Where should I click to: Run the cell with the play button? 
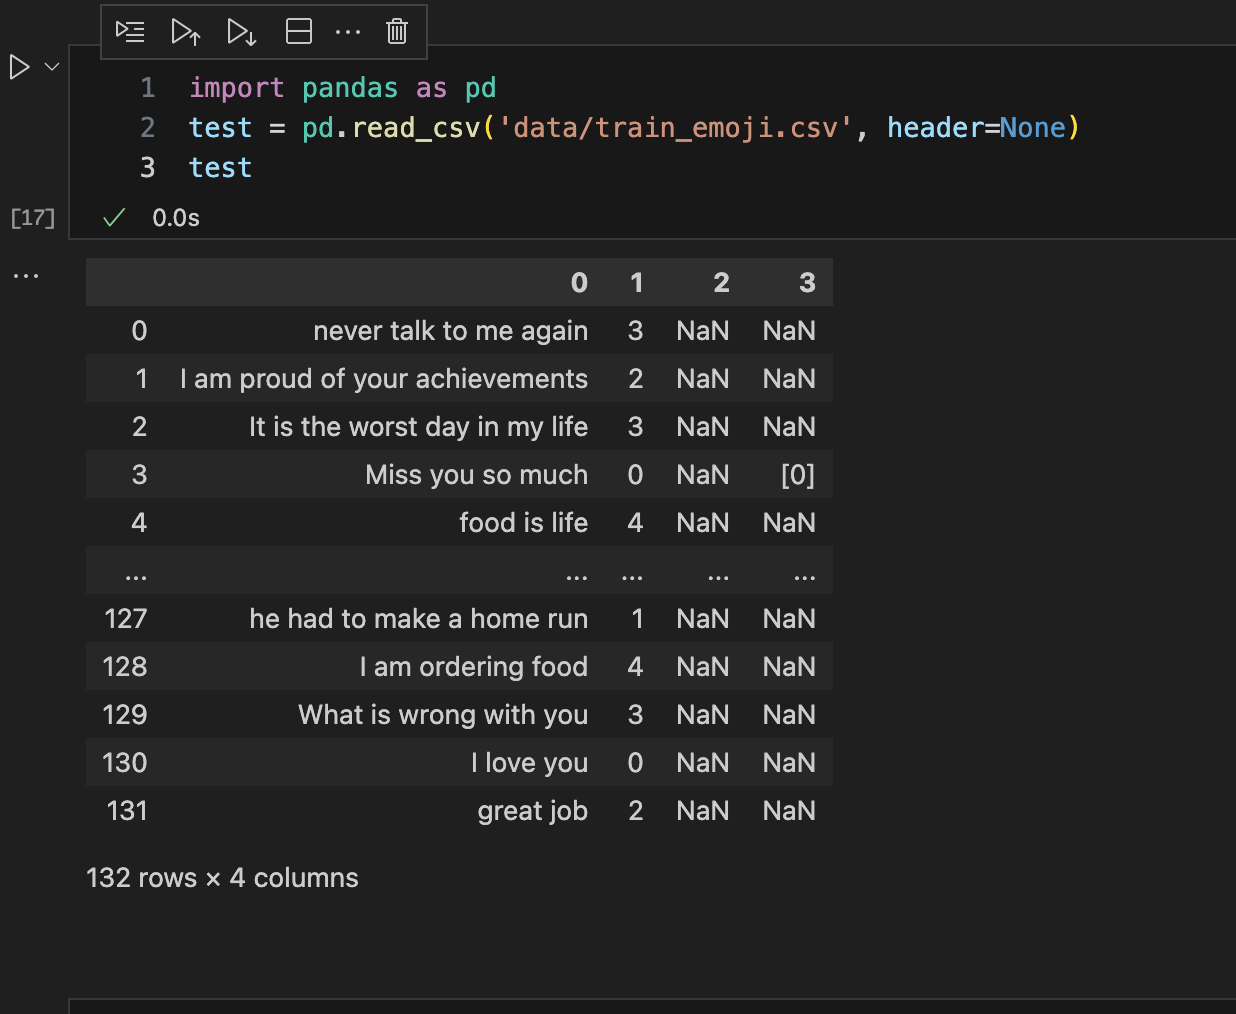click(18, 67)
